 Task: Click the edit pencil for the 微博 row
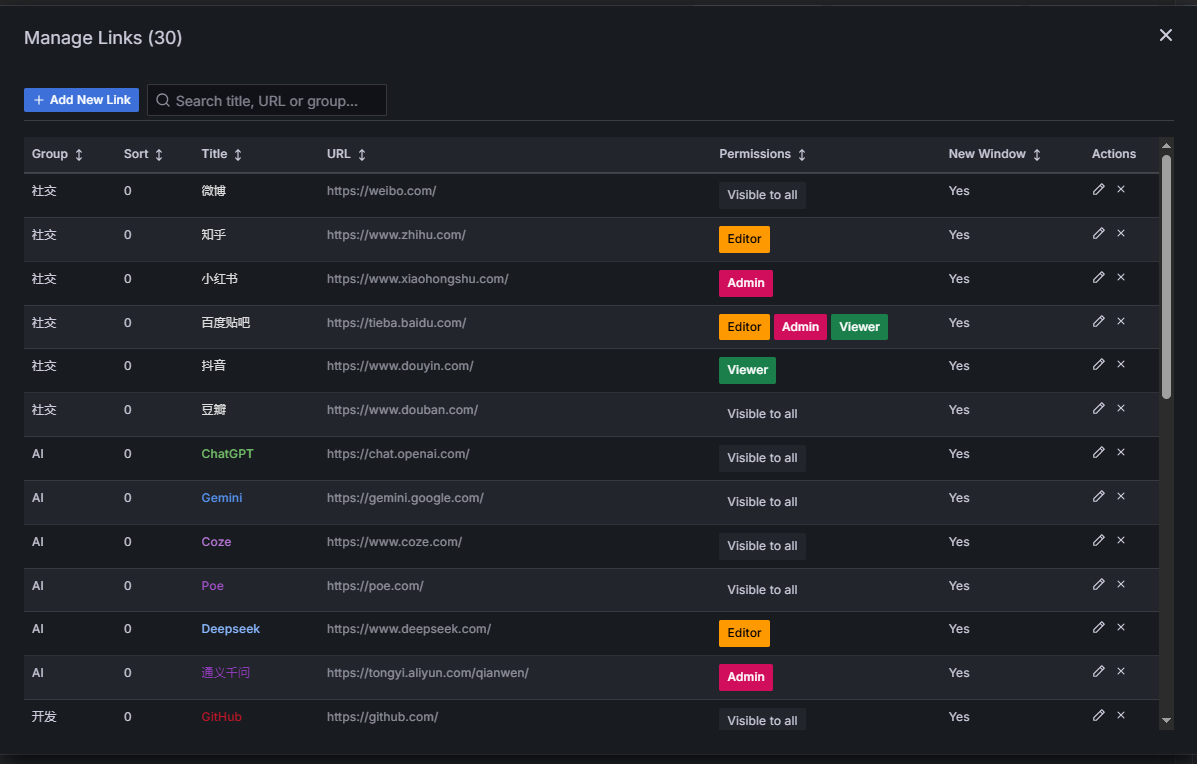[1098, 189]
